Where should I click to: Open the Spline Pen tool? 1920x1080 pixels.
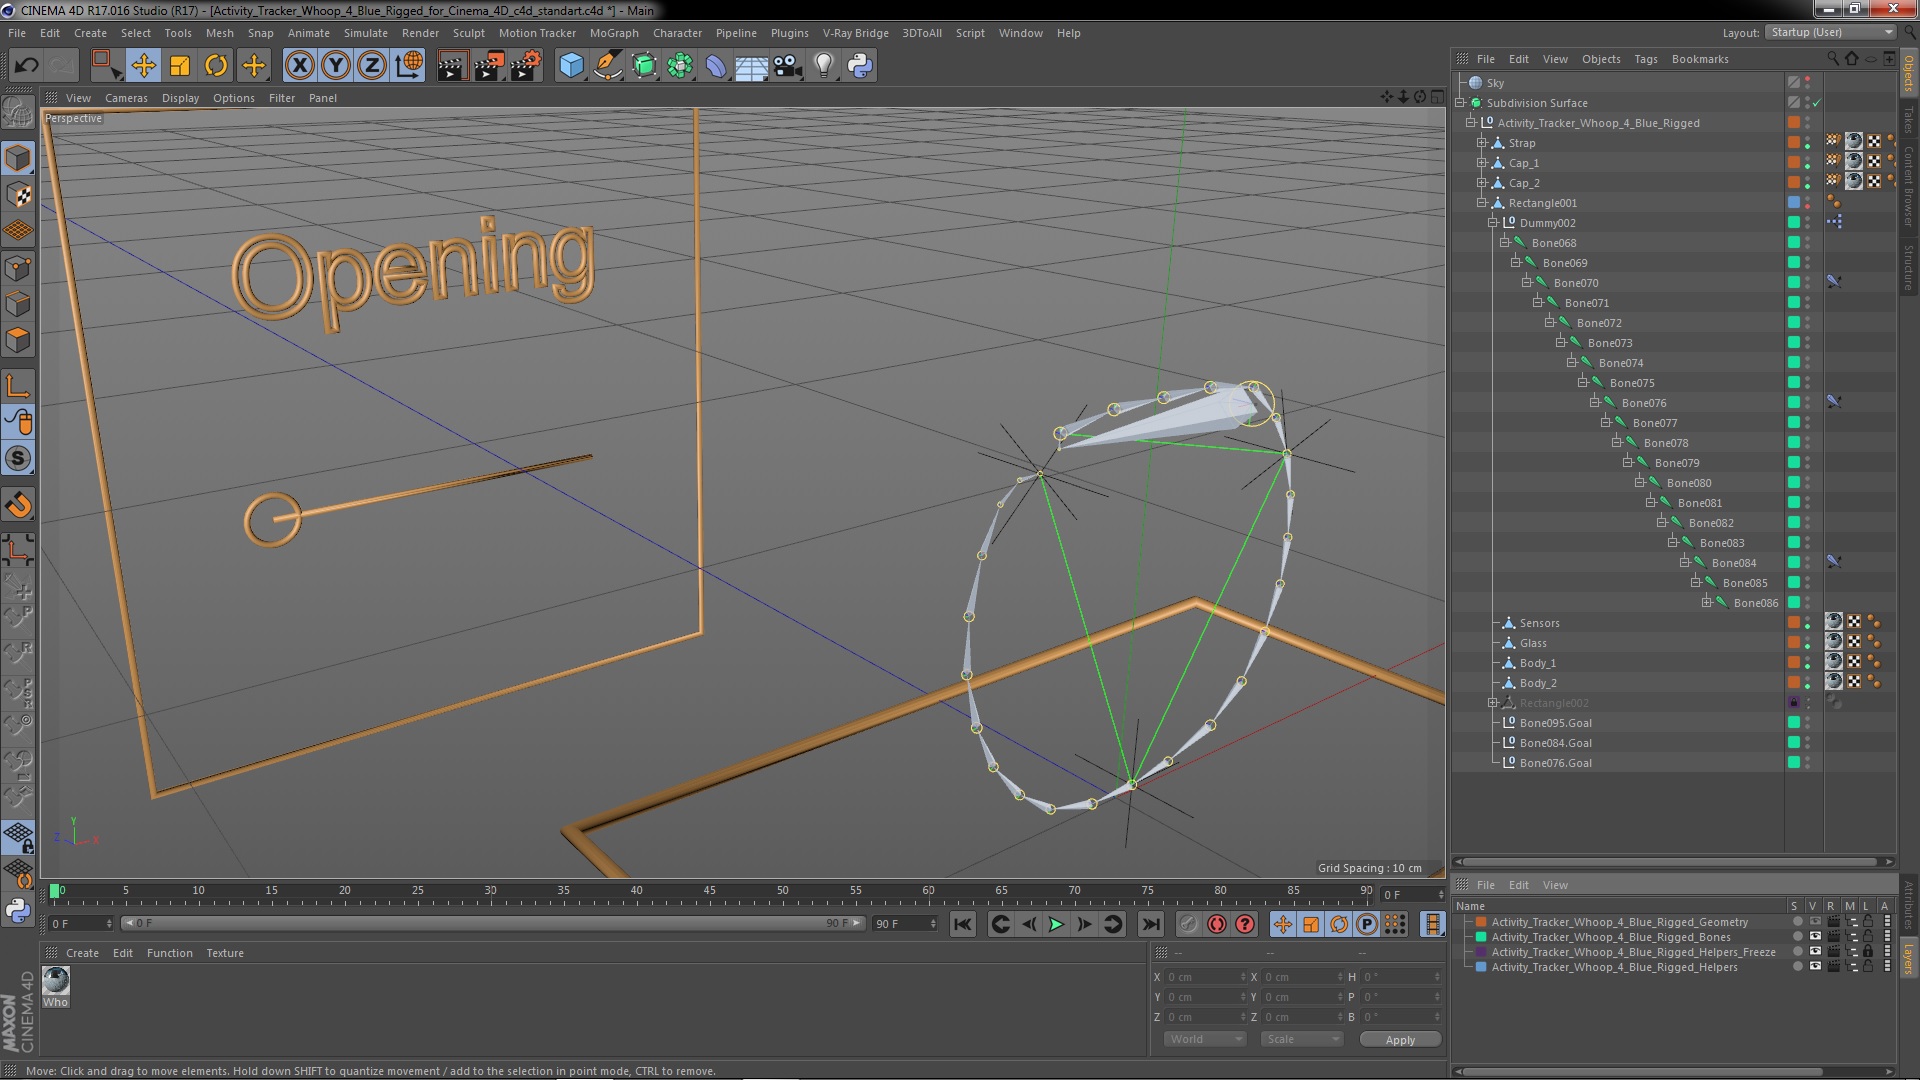pos(607,66)
